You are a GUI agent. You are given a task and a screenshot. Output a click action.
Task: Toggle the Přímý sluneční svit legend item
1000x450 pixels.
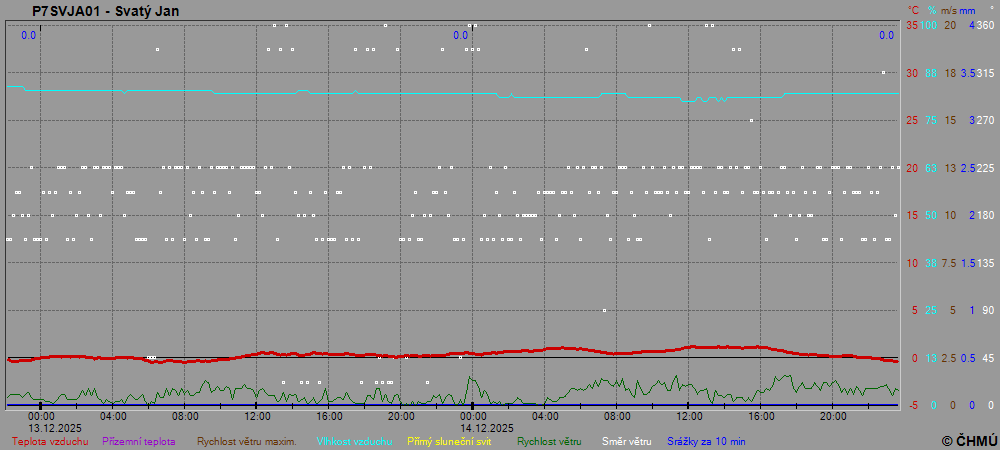450,440
